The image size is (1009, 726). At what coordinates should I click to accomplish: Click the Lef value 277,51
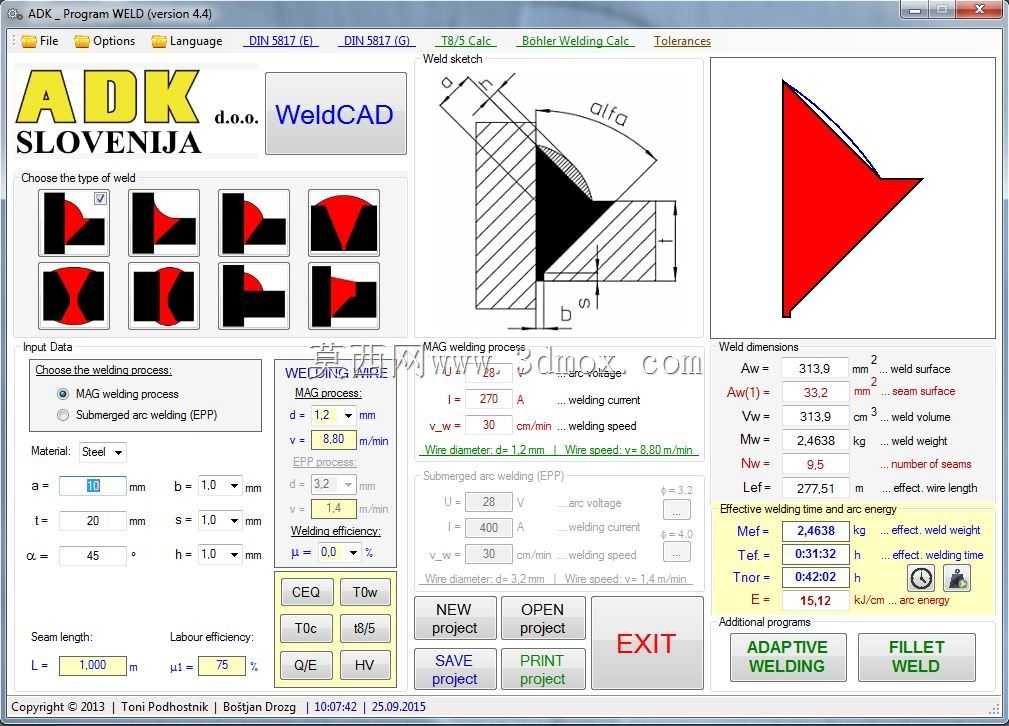pos(815,489)
